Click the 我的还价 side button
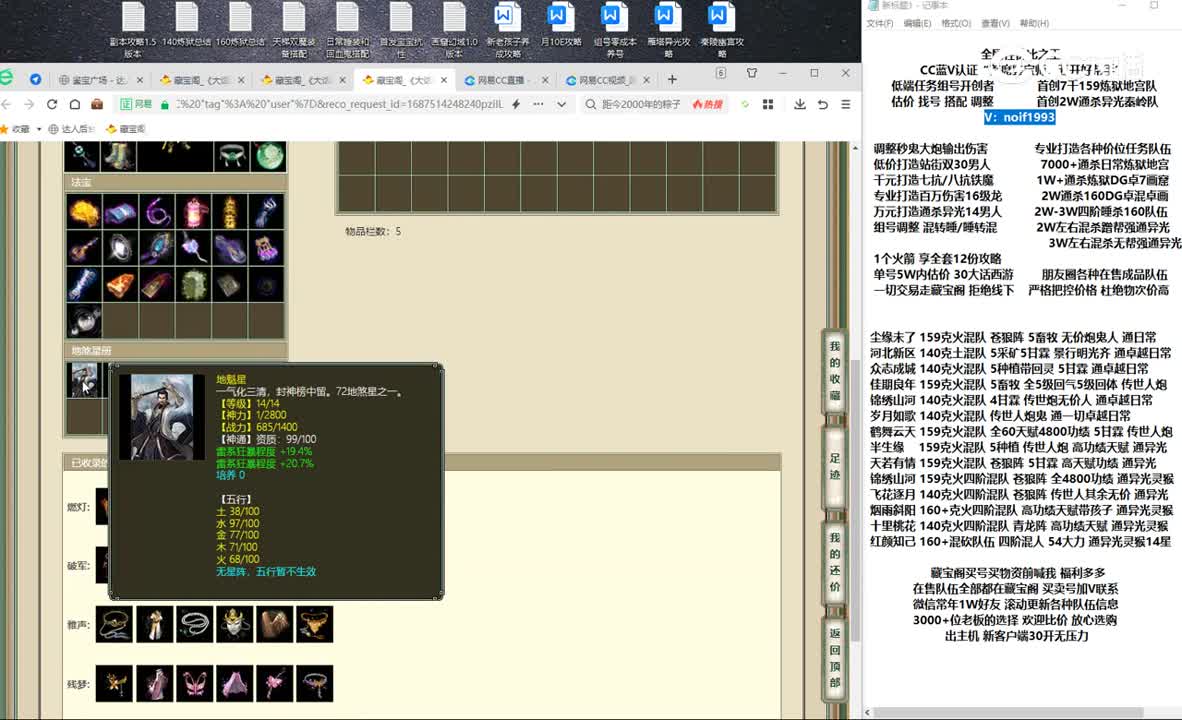The height and width of the screenshot is (720, 1182). 834,562
